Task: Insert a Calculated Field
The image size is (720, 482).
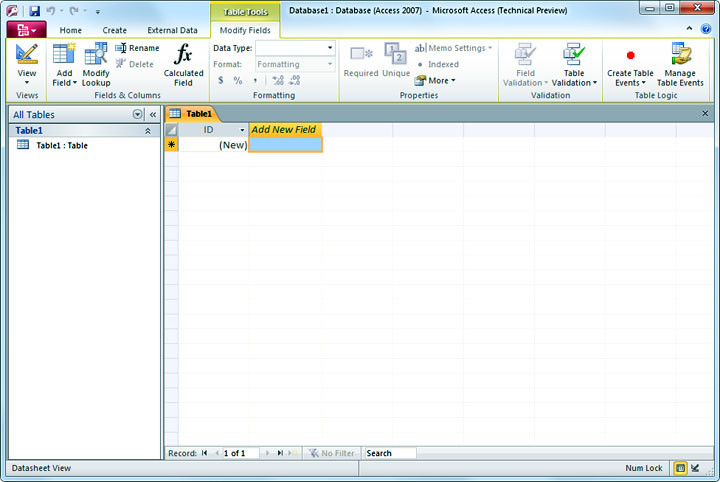Action: [x=183, y=64]
